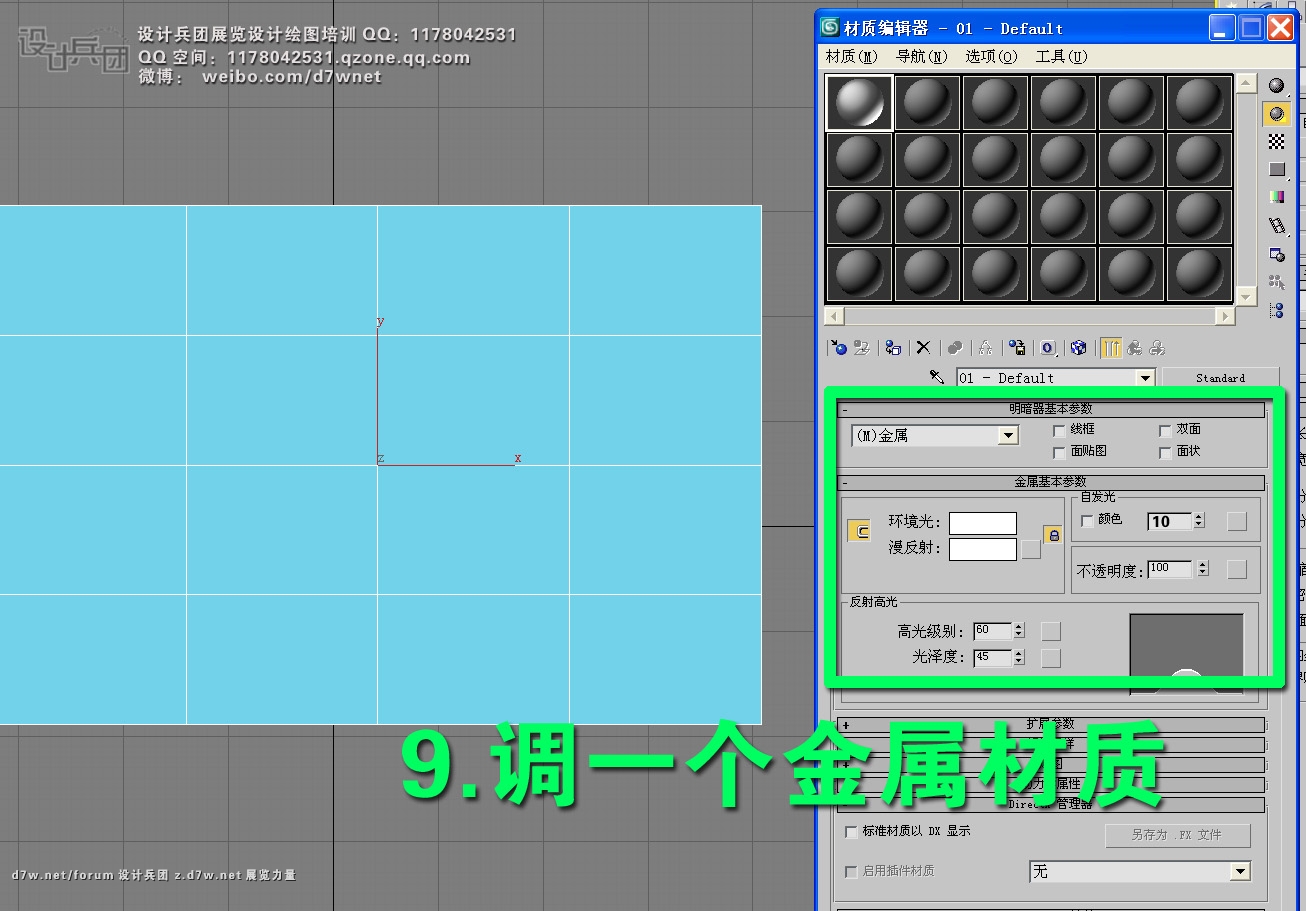
Task: Click Select by Material icon
Action: tap(1276, 282)
